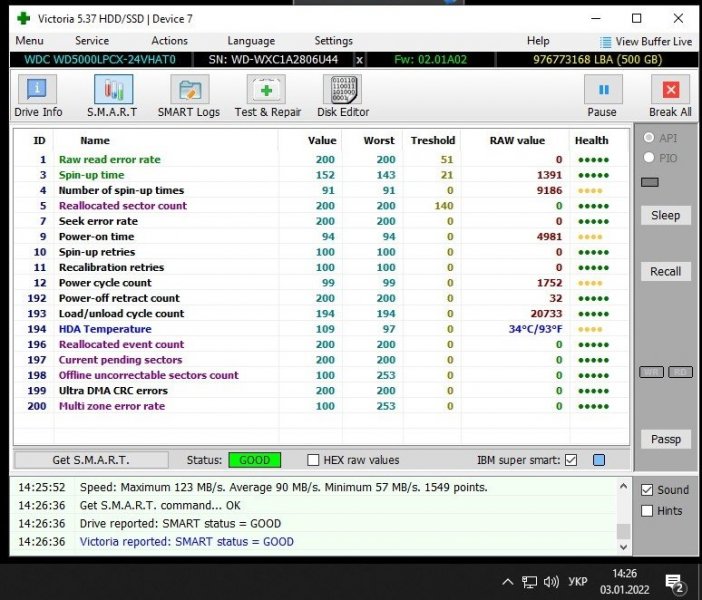Click View Buffer Live icon
Screen dimensions: 702x600
[x=607, y=42]
